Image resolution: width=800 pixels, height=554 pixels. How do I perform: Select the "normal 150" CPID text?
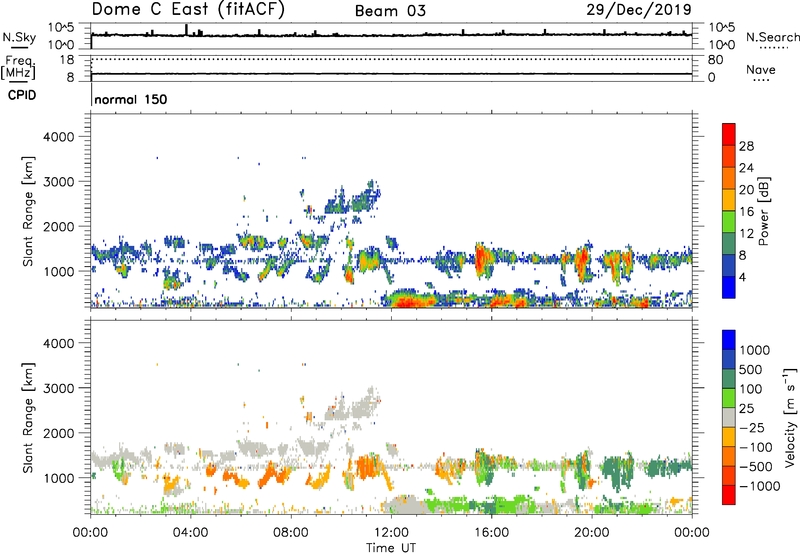131,99
